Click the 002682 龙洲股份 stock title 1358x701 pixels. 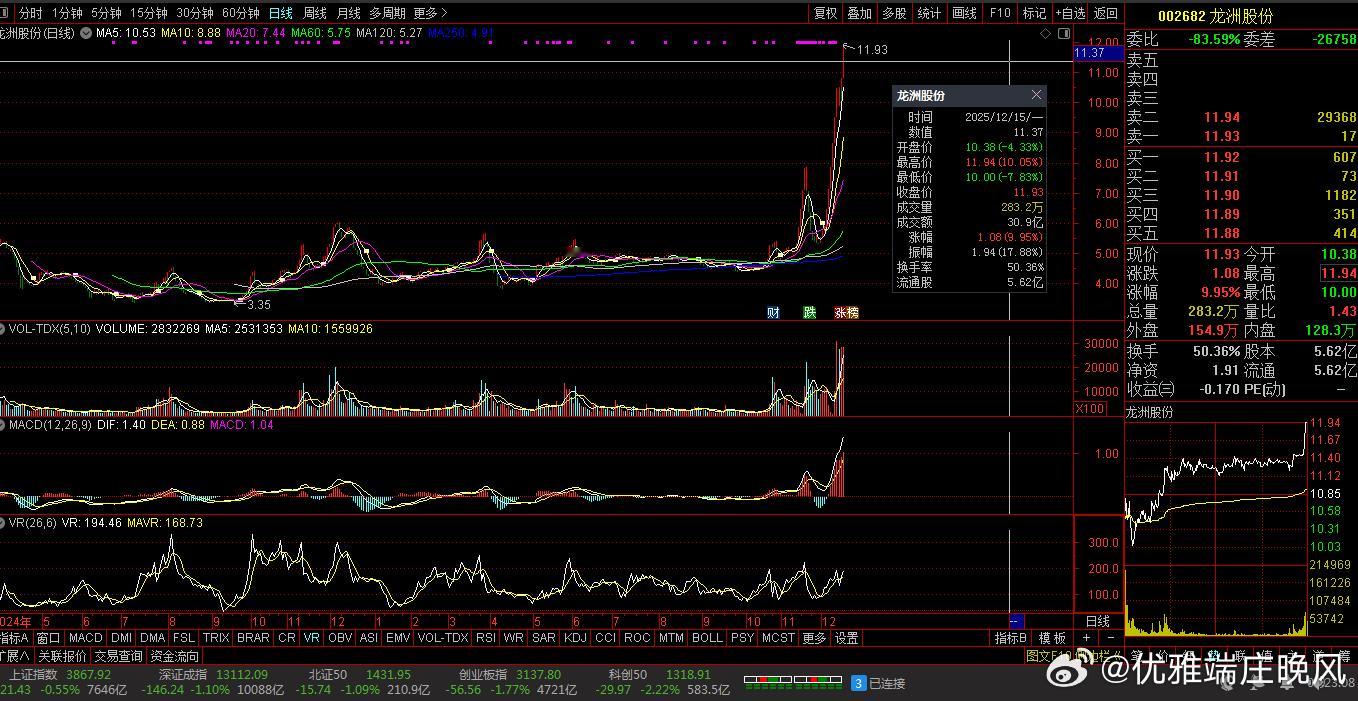[x=1215, y=16]
